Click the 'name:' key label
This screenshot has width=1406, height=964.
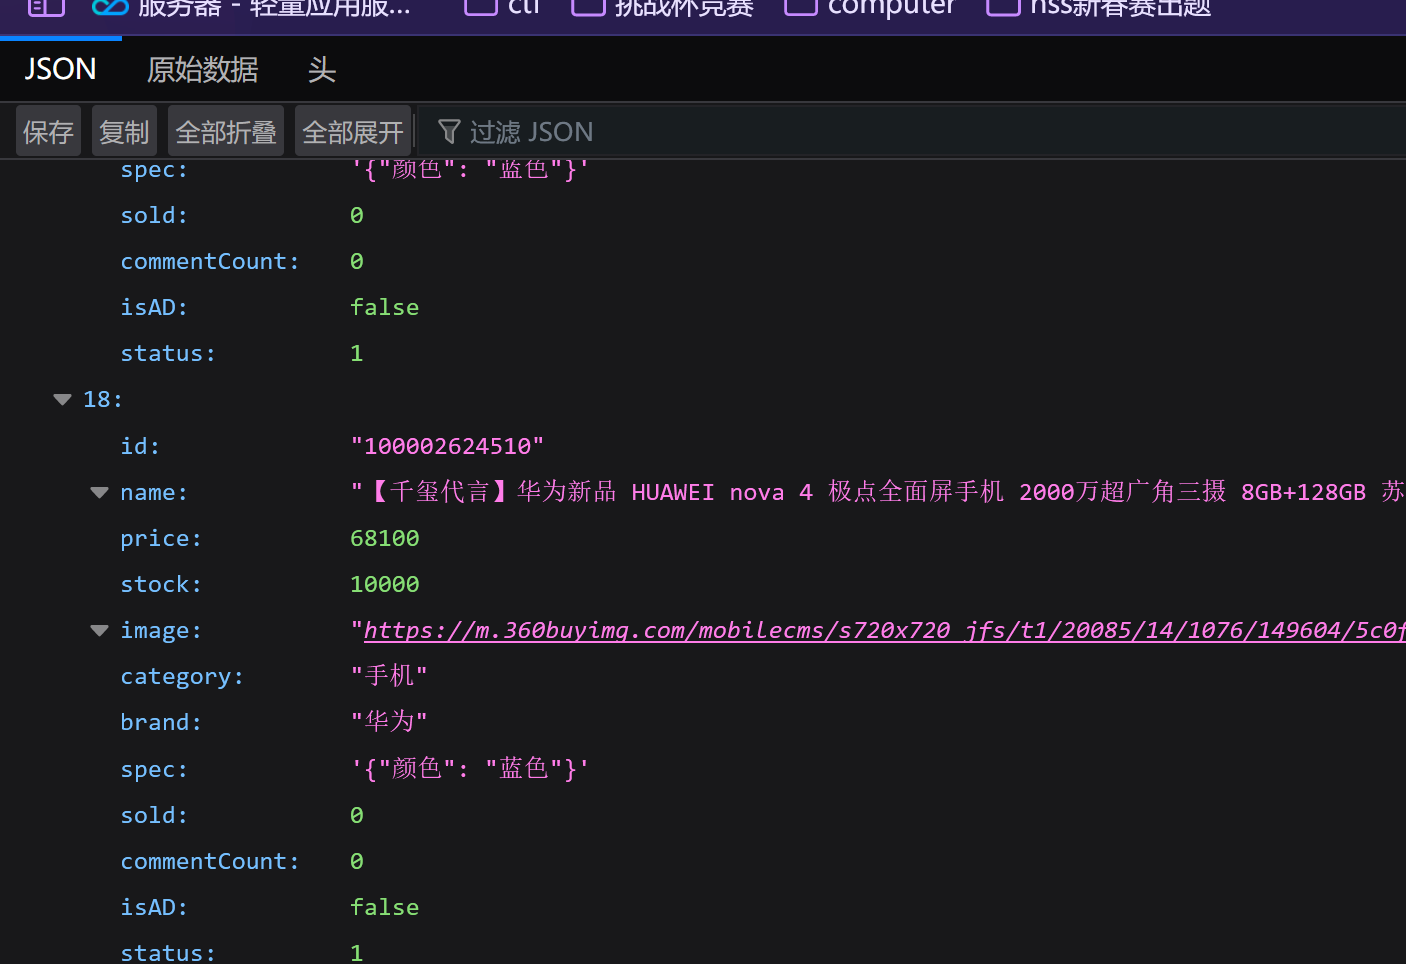pyautogui.click(x=154, y=492)
